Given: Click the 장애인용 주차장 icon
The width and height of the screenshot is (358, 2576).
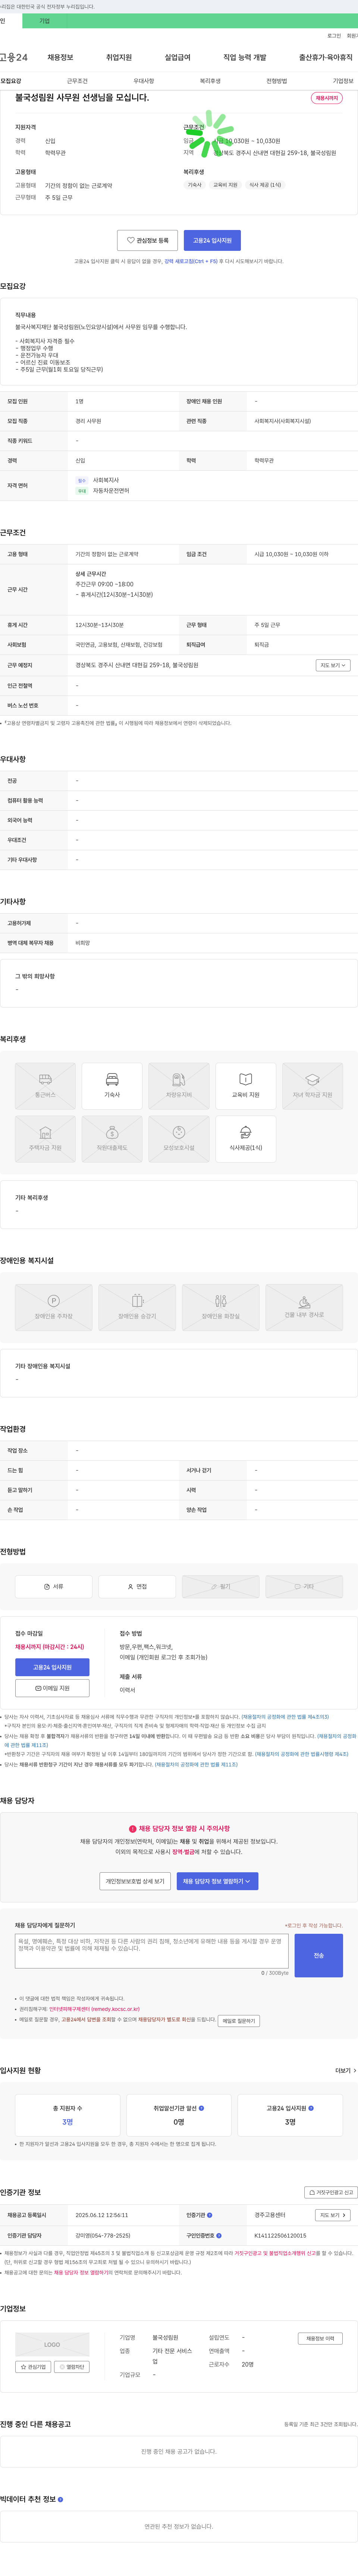Looking at the screenshot, I should tap(54, 1307).
